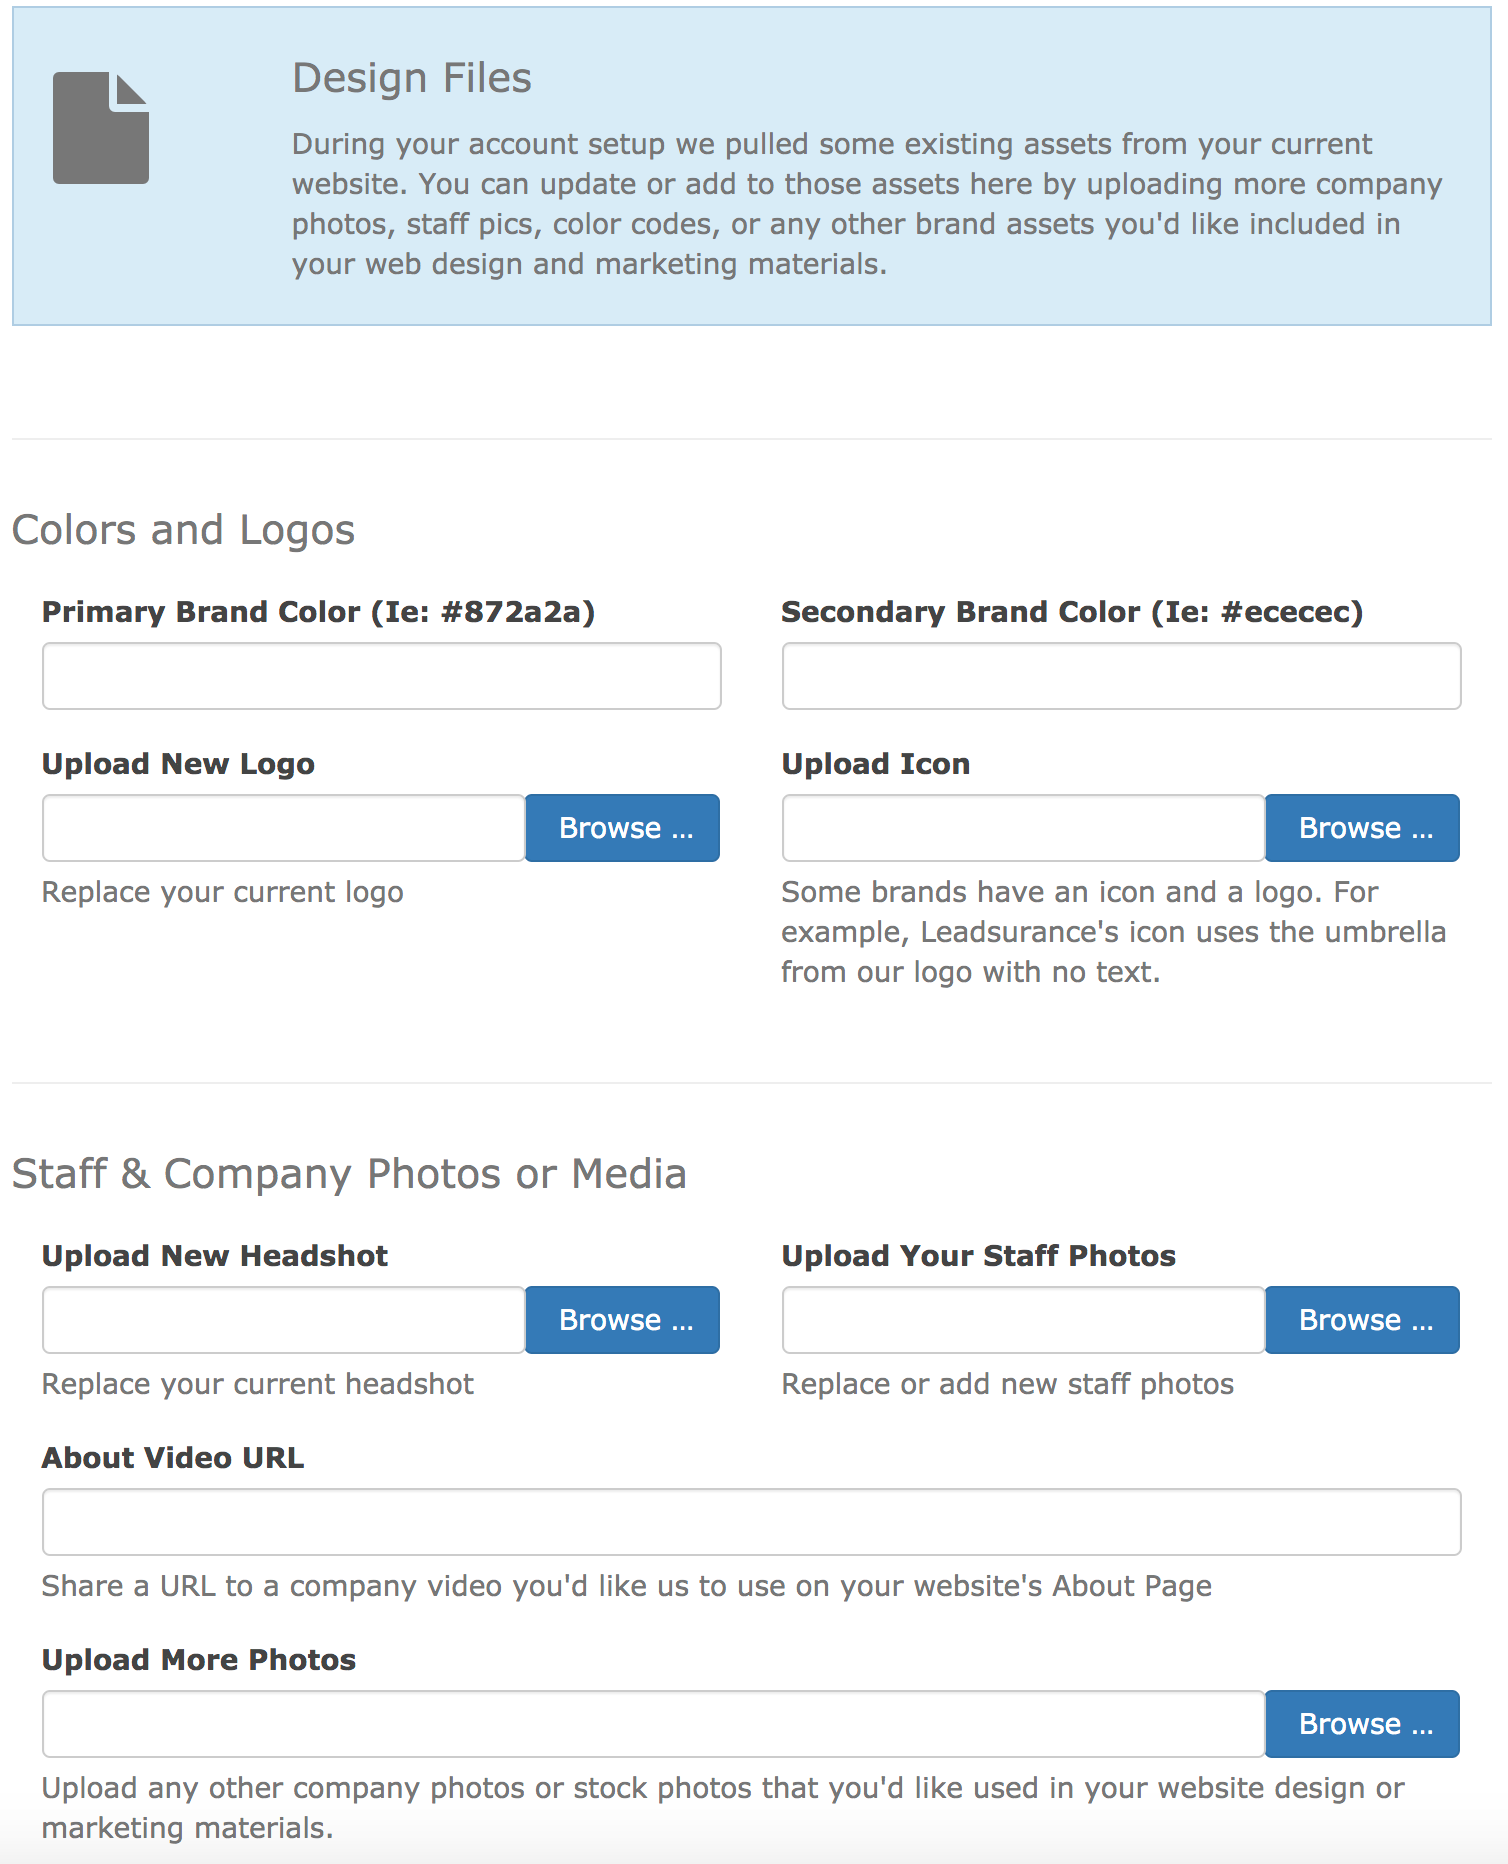Click the Primary Brand Color input
Viewport: 1508px width, 1864px height.
380,676
